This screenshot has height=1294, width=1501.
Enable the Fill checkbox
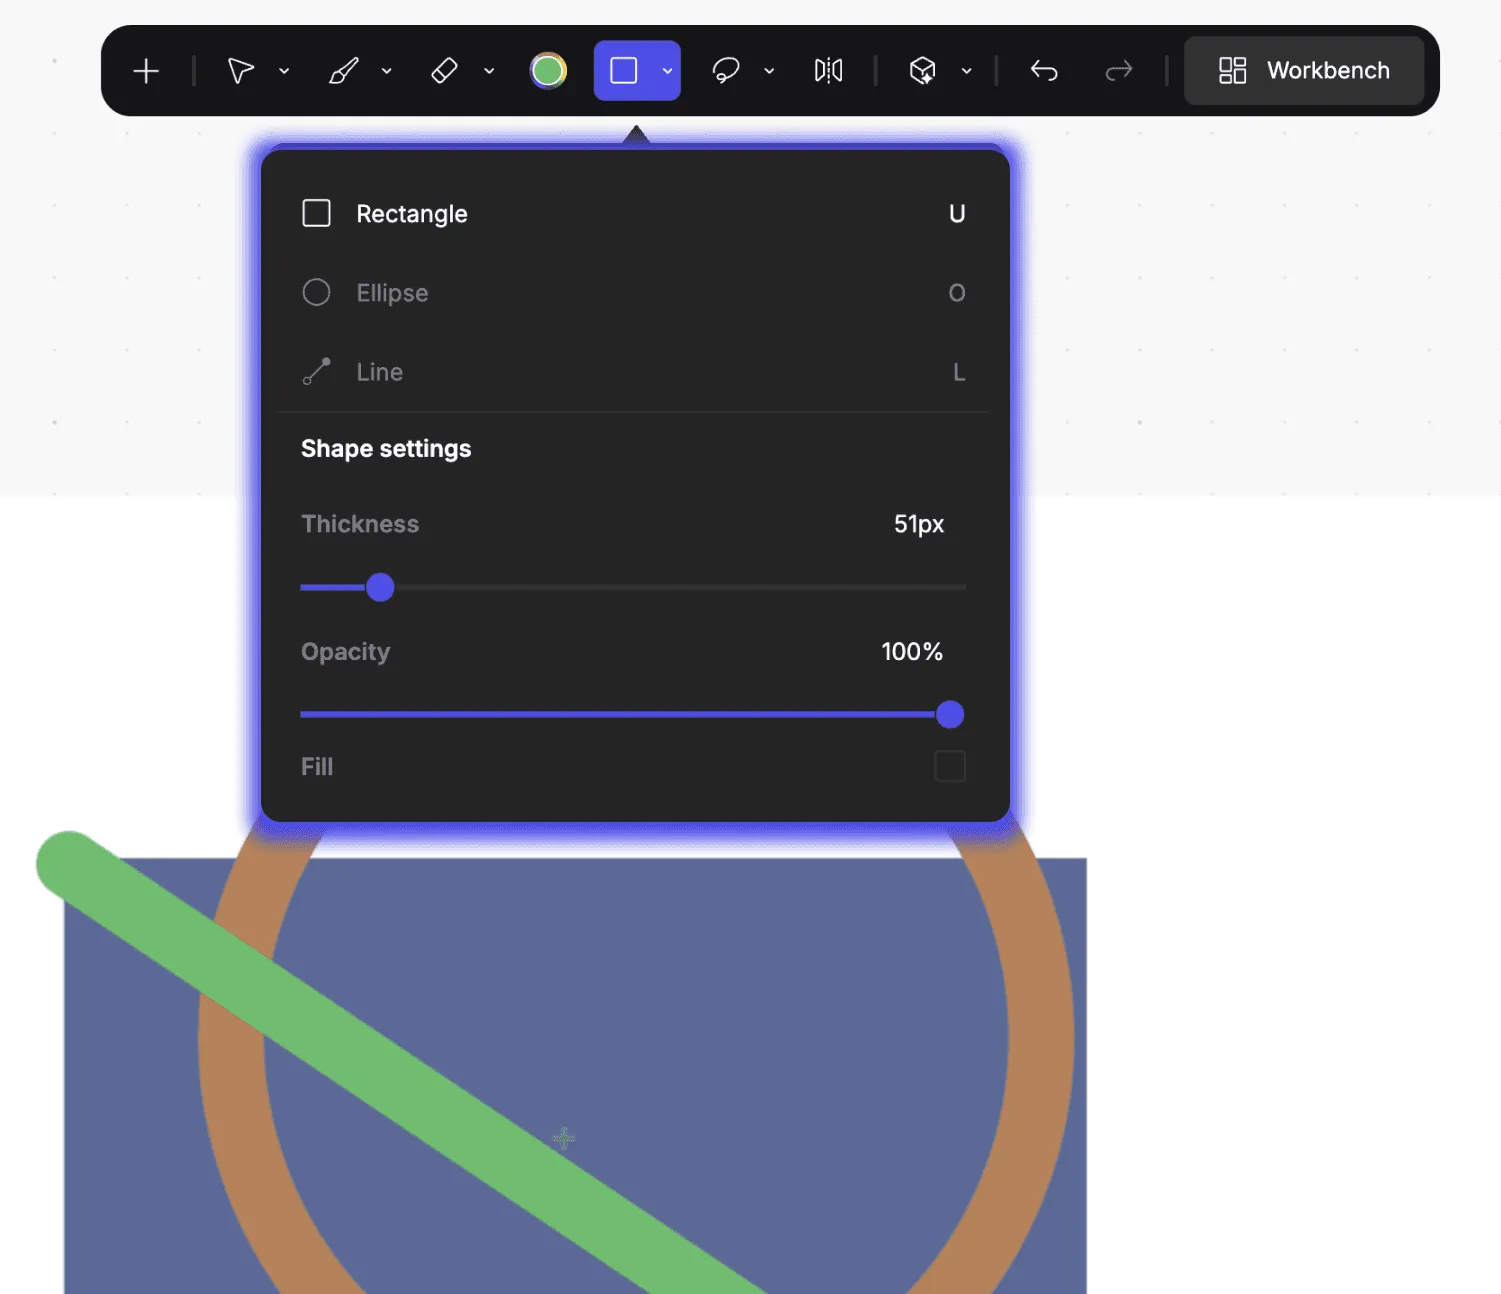pyautogui.click(x=950, y=767)
